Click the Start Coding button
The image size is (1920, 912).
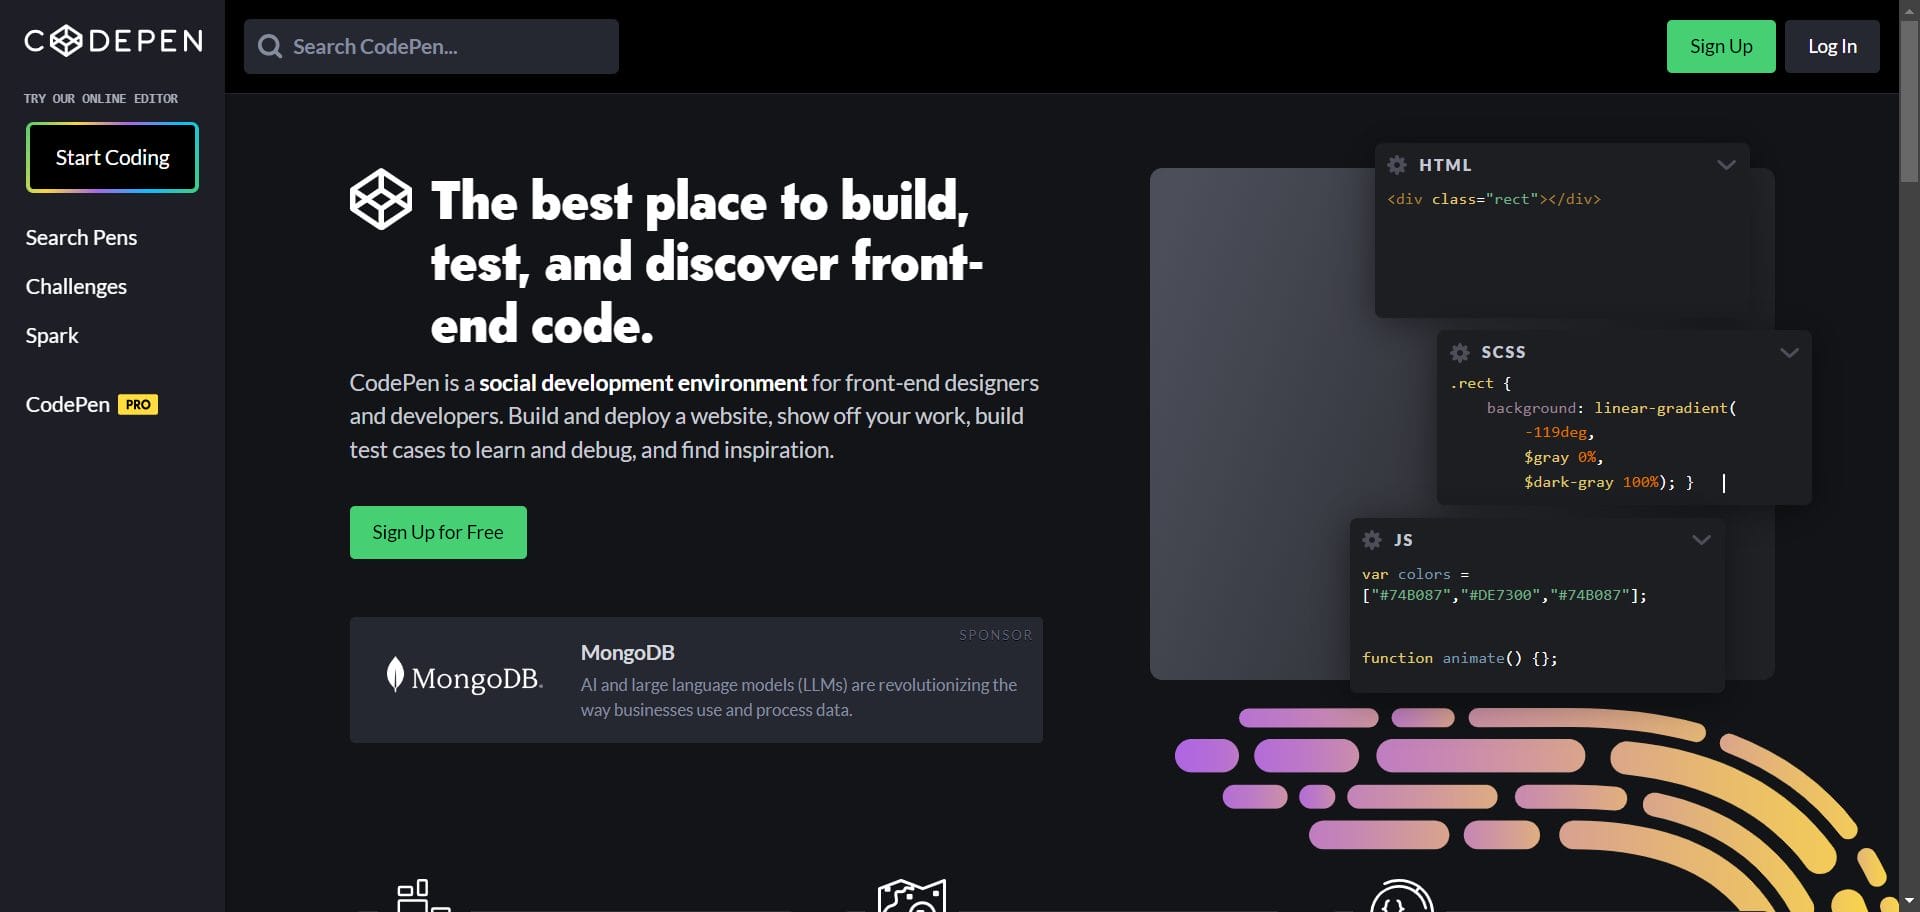click(111, 157)
